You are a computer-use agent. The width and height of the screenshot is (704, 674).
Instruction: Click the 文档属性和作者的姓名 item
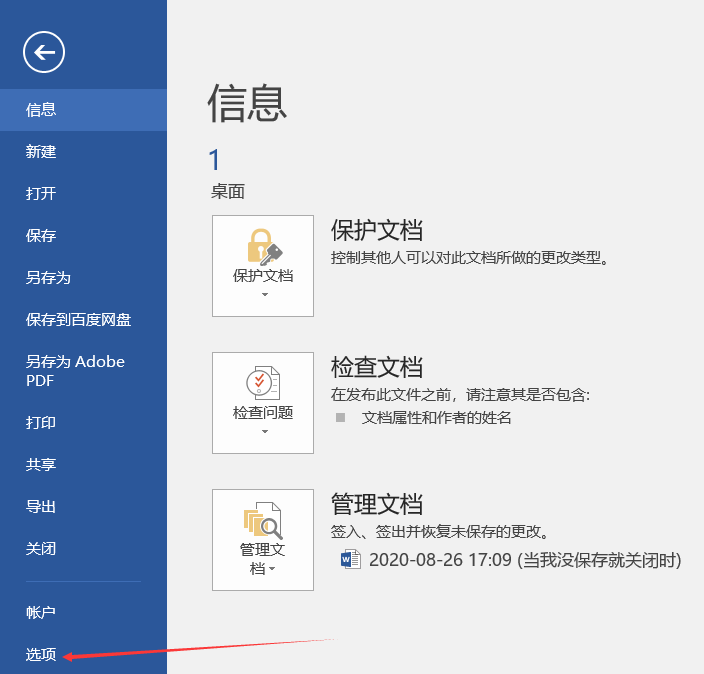point(436,418)
